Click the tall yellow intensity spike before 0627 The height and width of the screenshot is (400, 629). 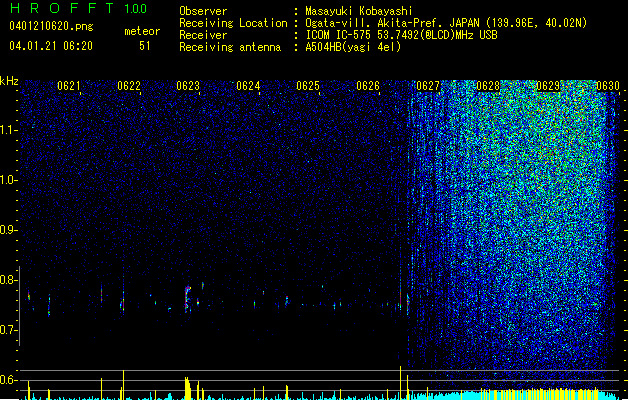tap(400, 381)
